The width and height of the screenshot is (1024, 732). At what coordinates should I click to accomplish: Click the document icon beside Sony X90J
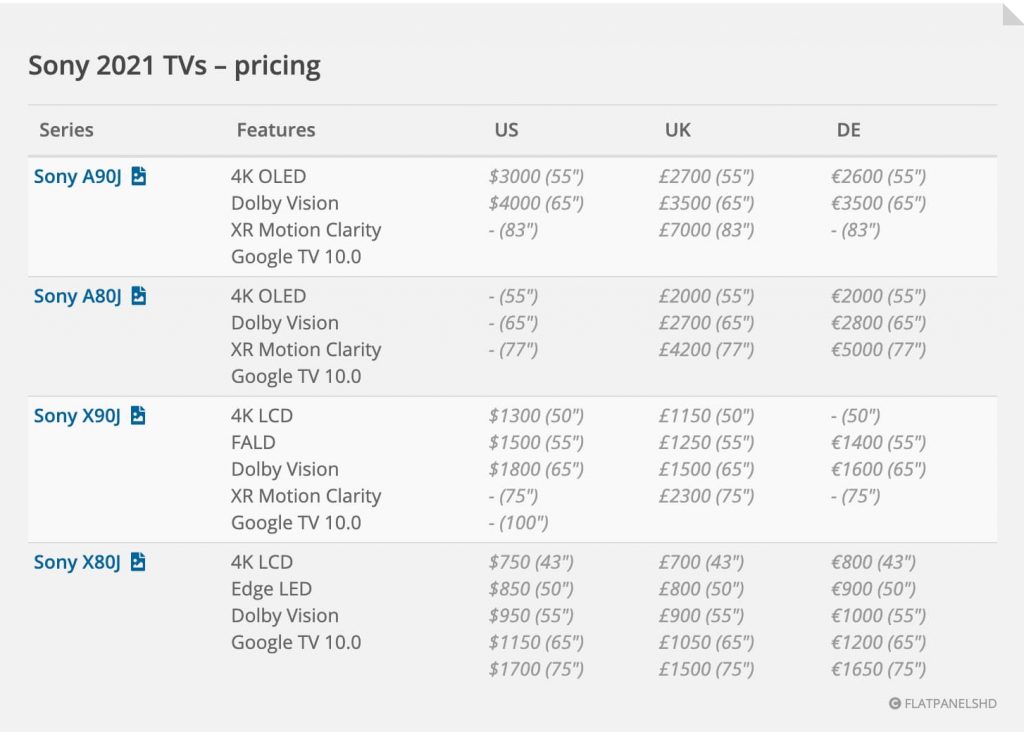(x=138, y=415)
